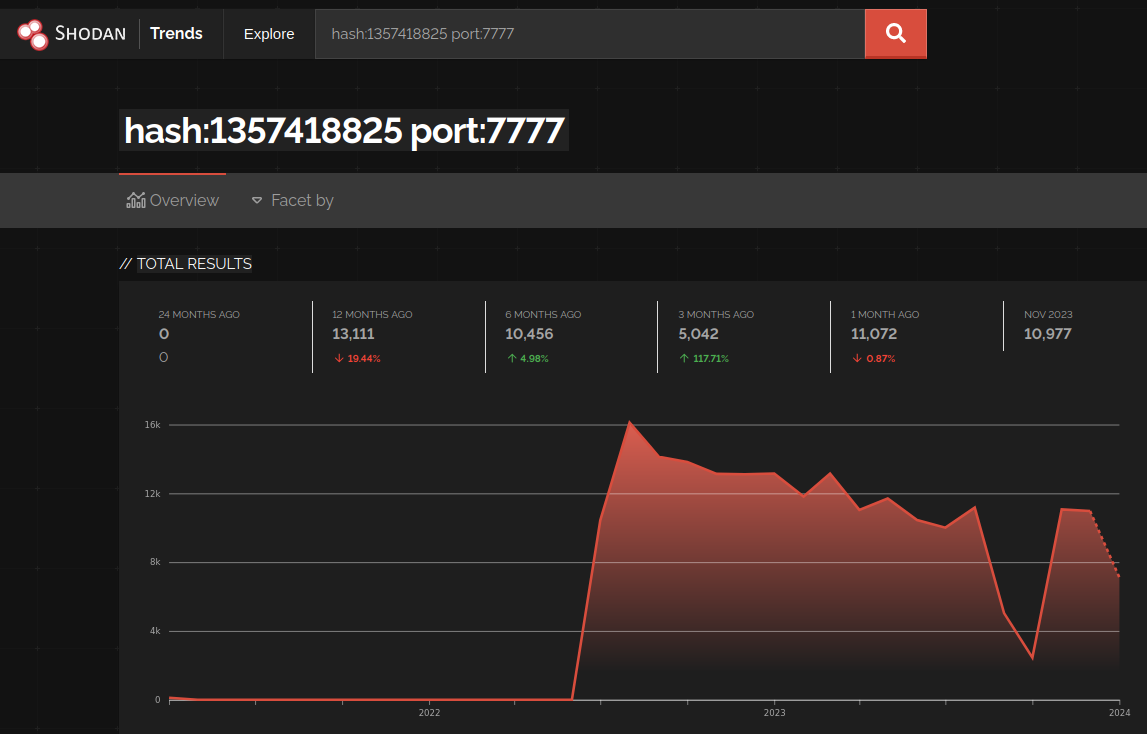Screen dimensions: 1147x734
Task: Click the 2023 label on the chart axis
Action: click(x=773, y=712)
